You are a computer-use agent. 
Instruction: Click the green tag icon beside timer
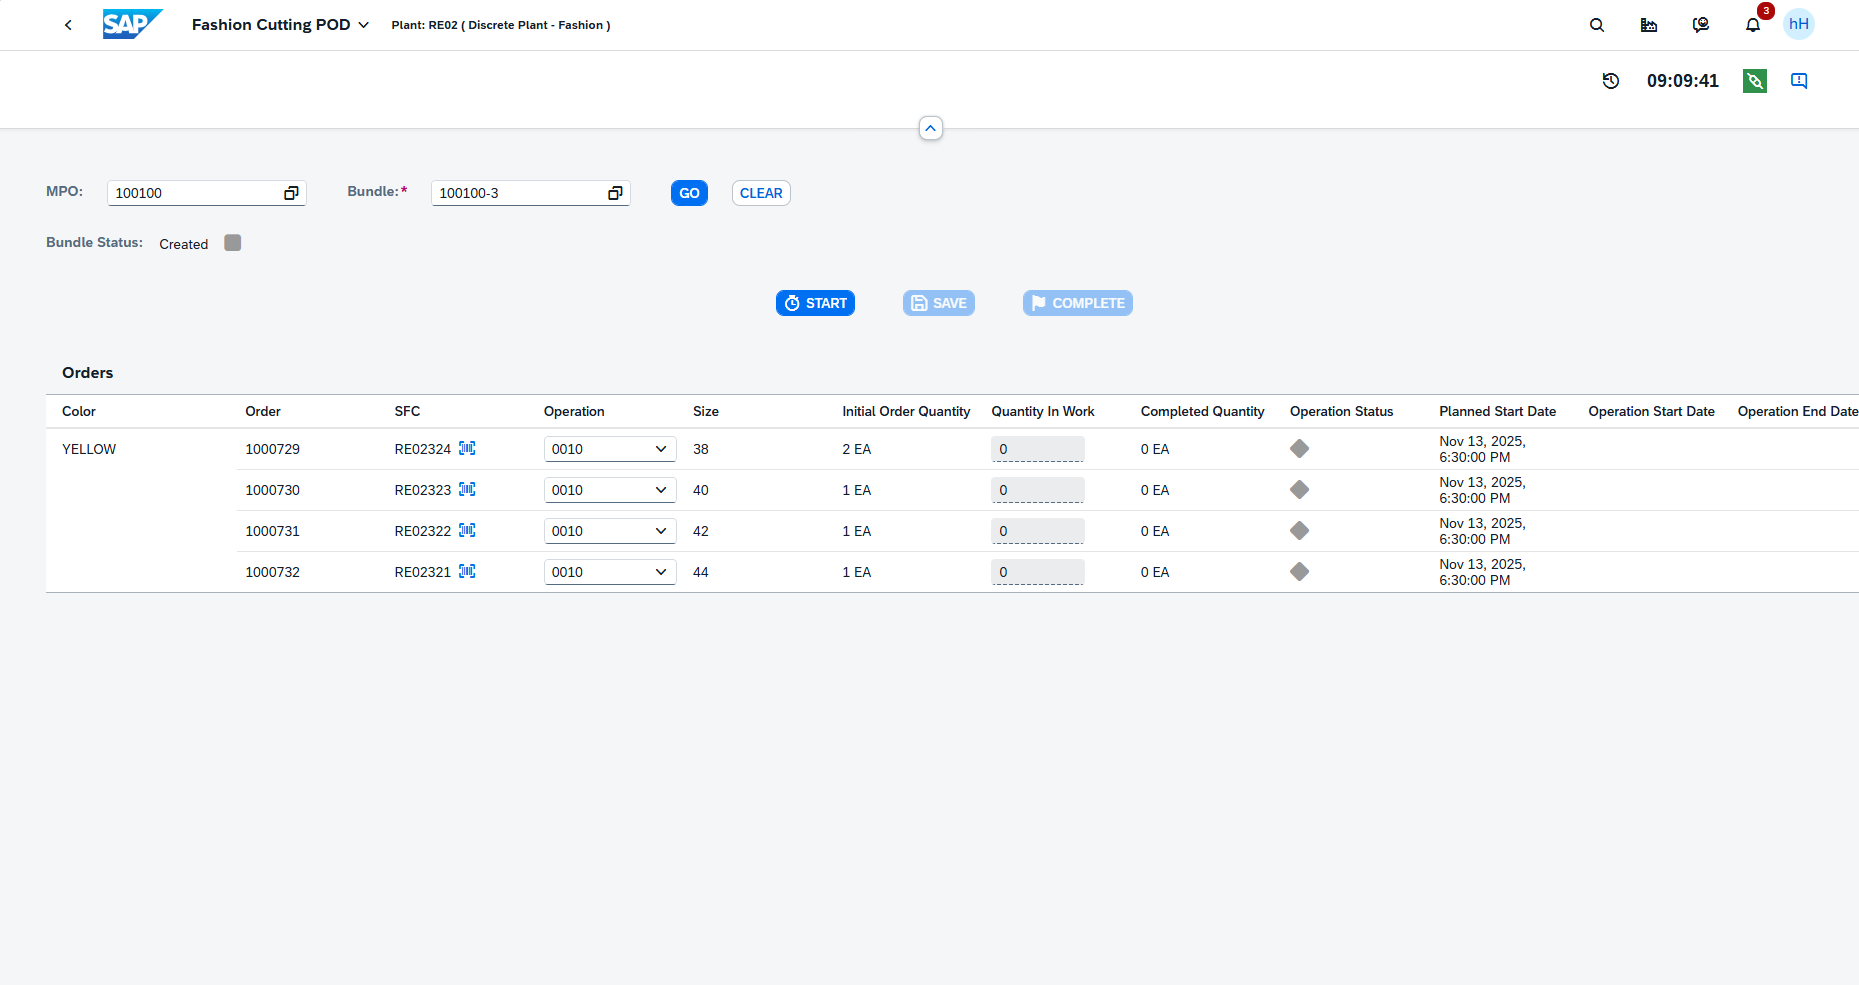tap(1754, 81)
